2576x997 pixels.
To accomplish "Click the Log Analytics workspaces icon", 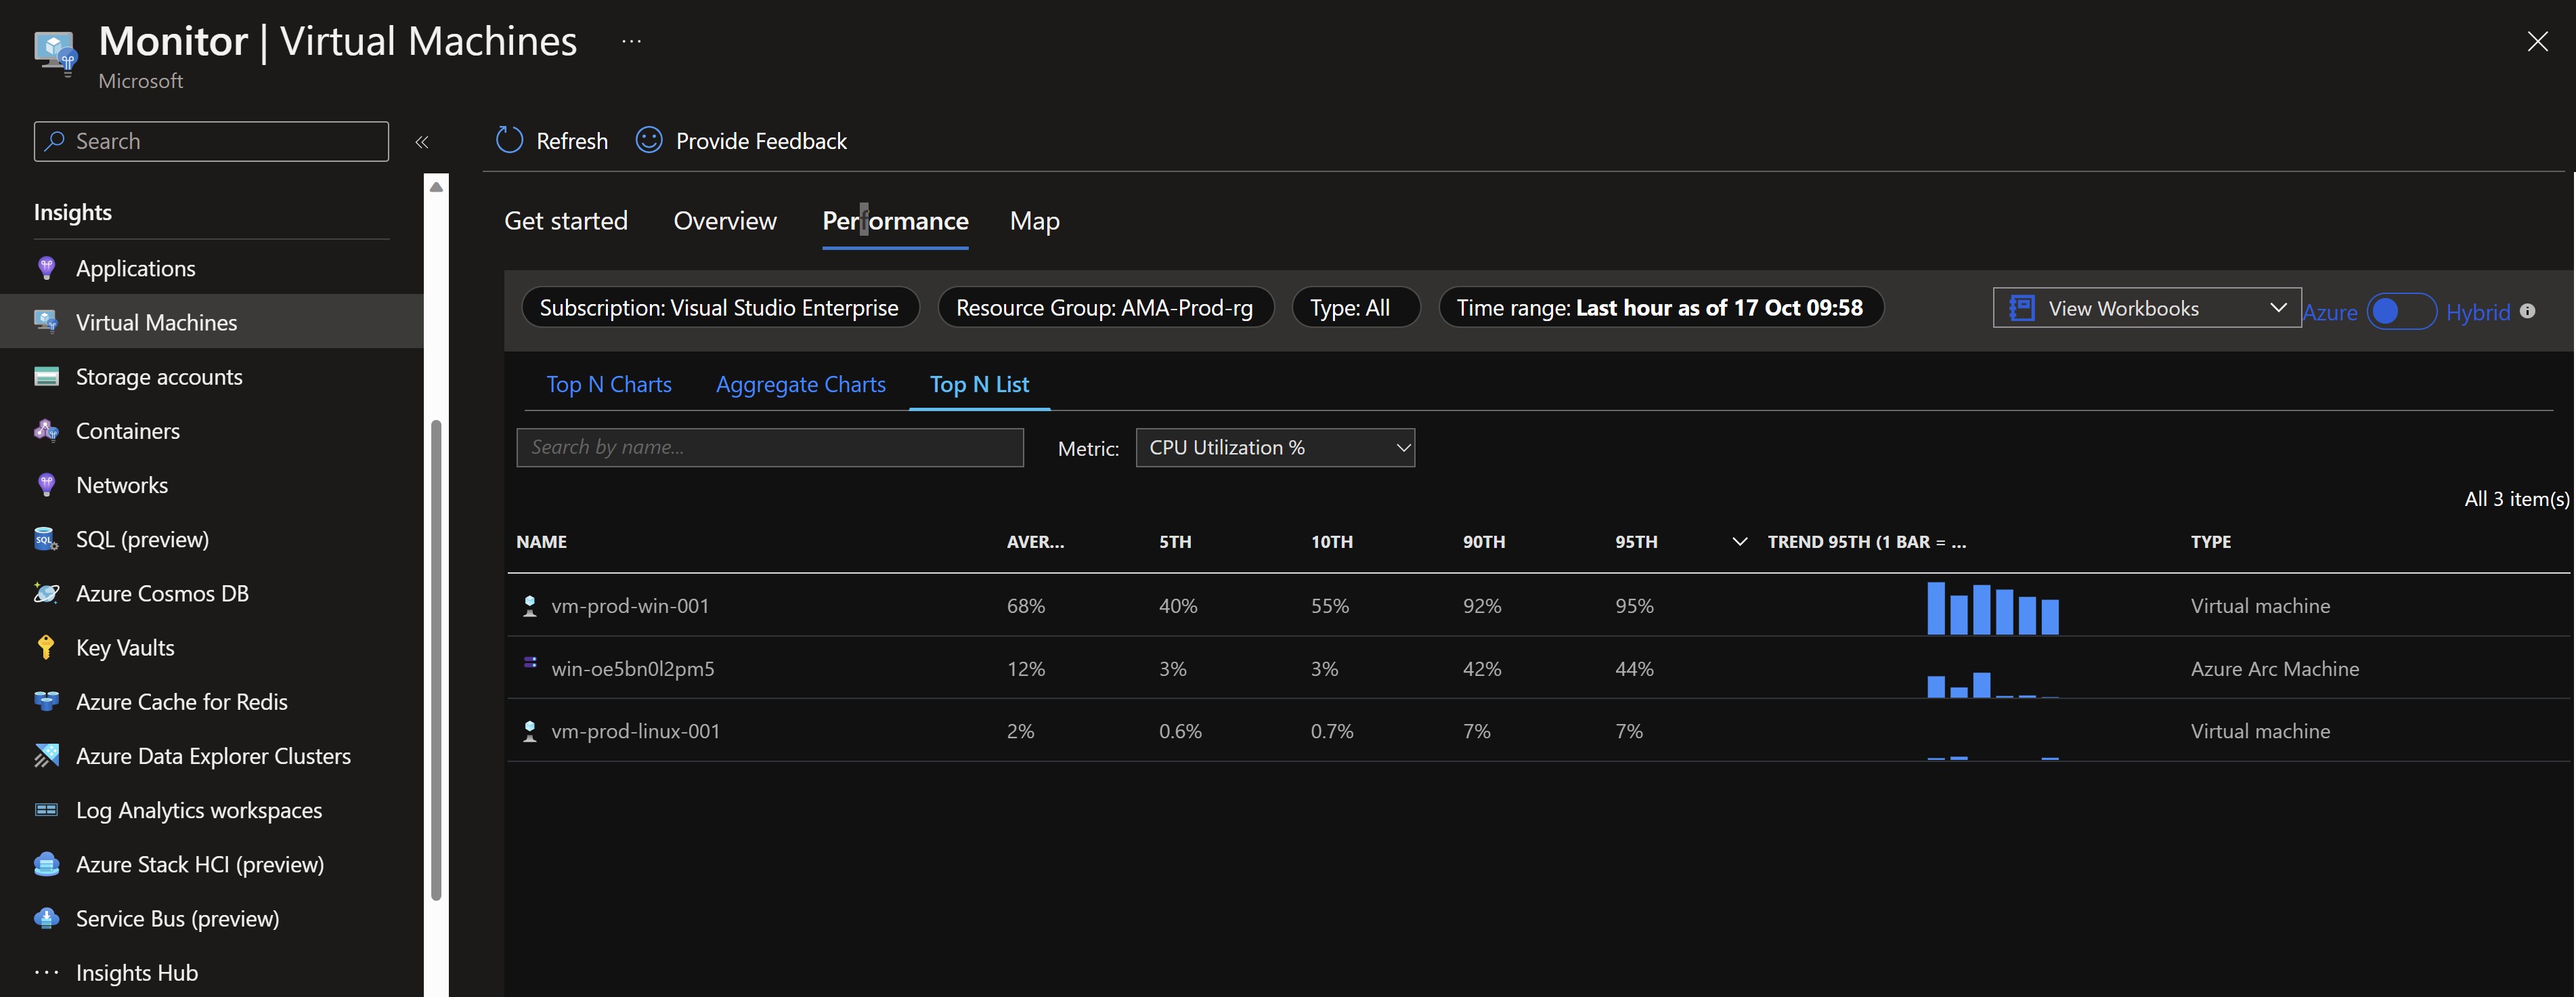I will click(x=46, y=809).
